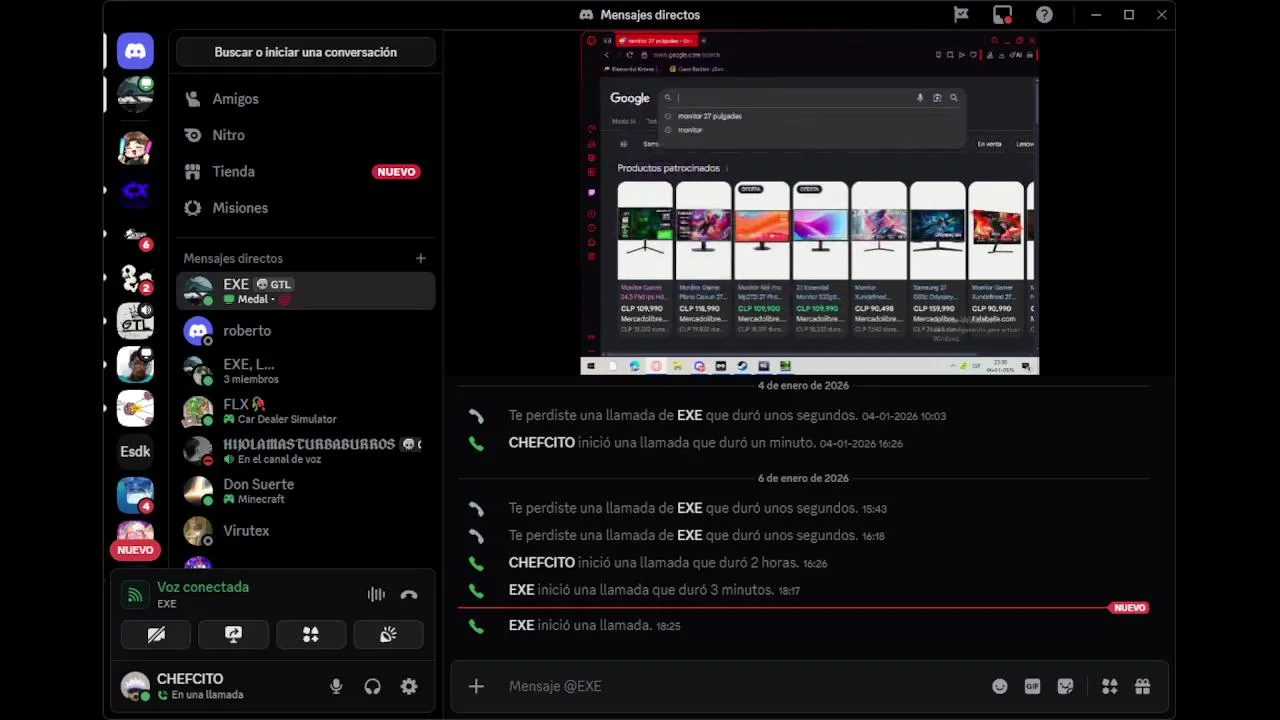The height and width of the screenshot is (720, 1280).
Task: Mute the microphone
Action: 336,686
